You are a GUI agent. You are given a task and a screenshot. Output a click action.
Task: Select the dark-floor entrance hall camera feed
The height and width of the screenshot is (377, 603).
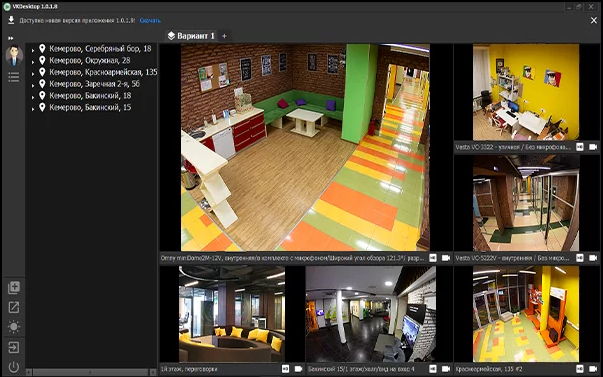[x=371, y=314]
